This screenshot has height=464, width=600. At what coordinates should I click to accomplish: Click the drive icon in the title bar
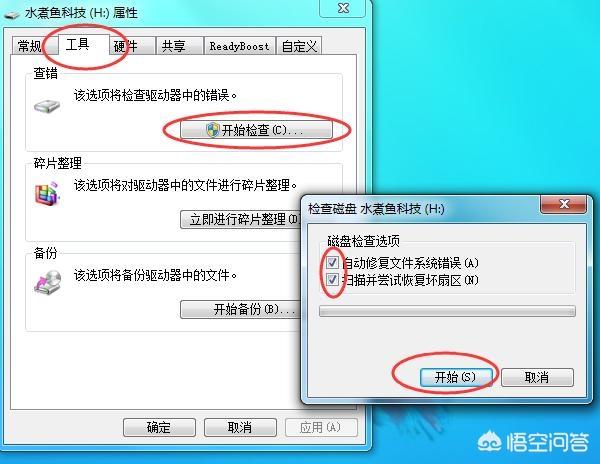(x=11, y=15)
